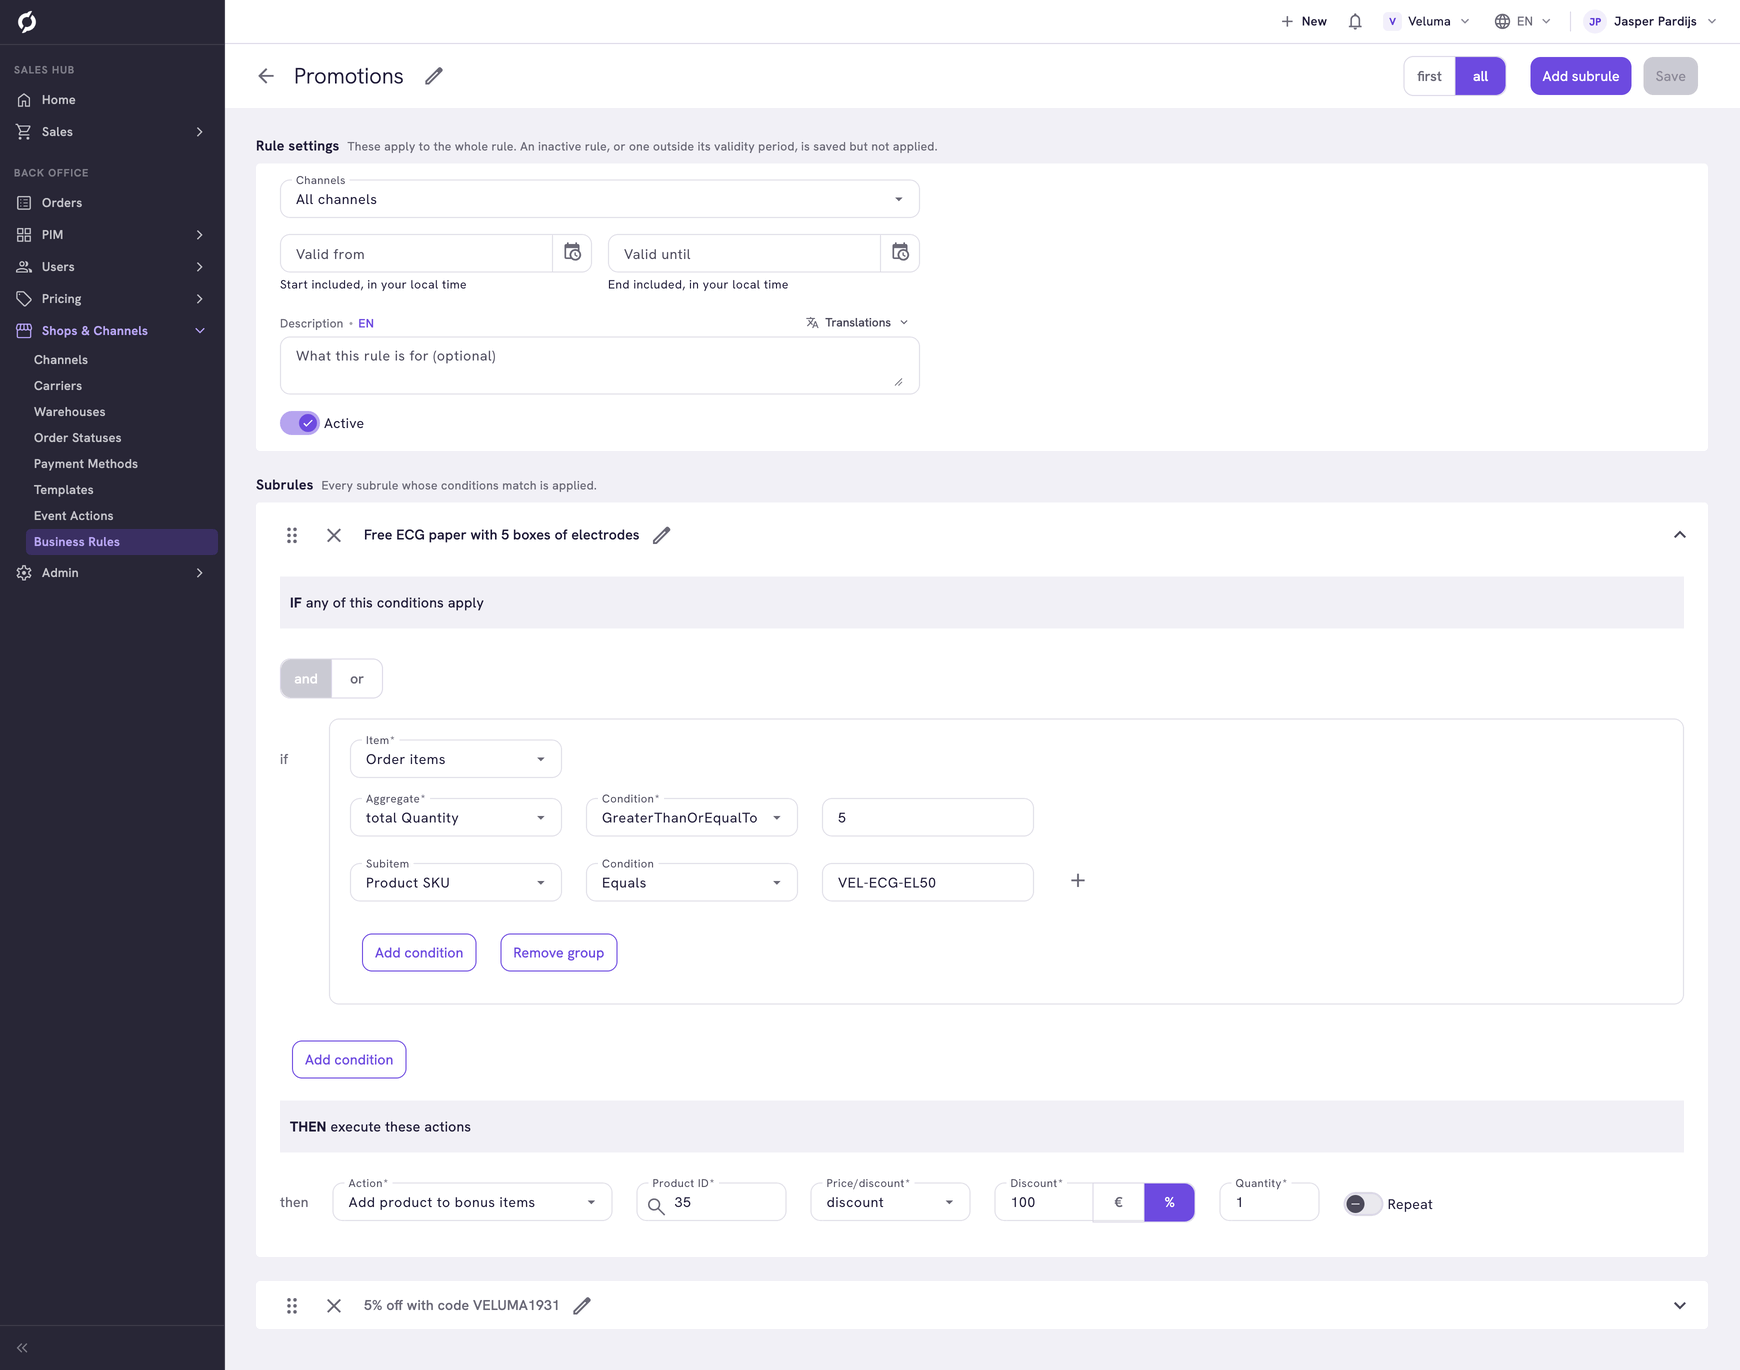Viewport: 1740px width, 1370px height.
Task: Collapse the Free ECG paper subrule
Action: (x=1680, y=535)
